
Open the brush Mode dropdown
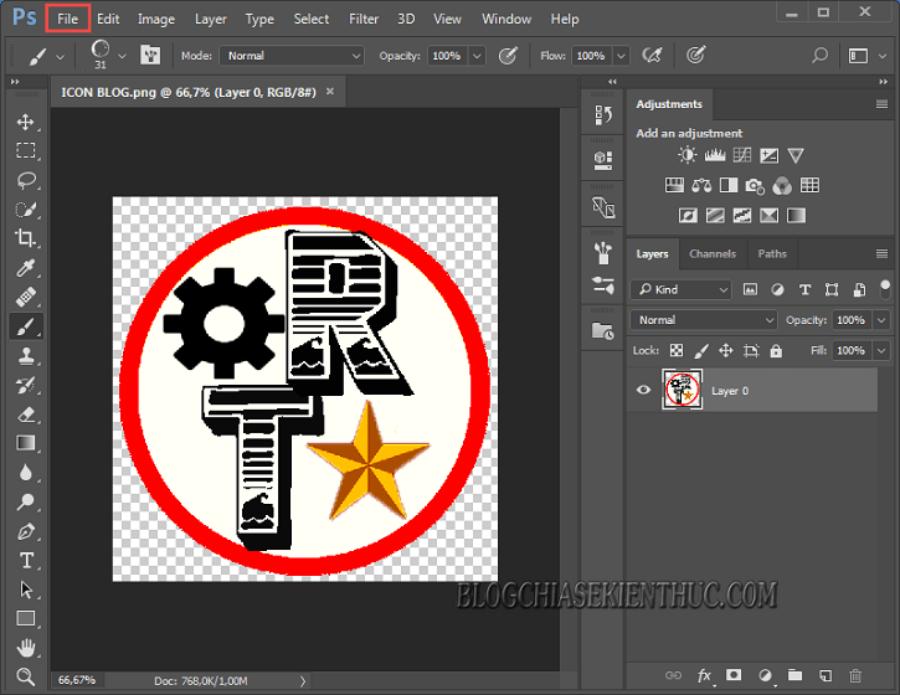pyautogui.click(x=292, y=56)
